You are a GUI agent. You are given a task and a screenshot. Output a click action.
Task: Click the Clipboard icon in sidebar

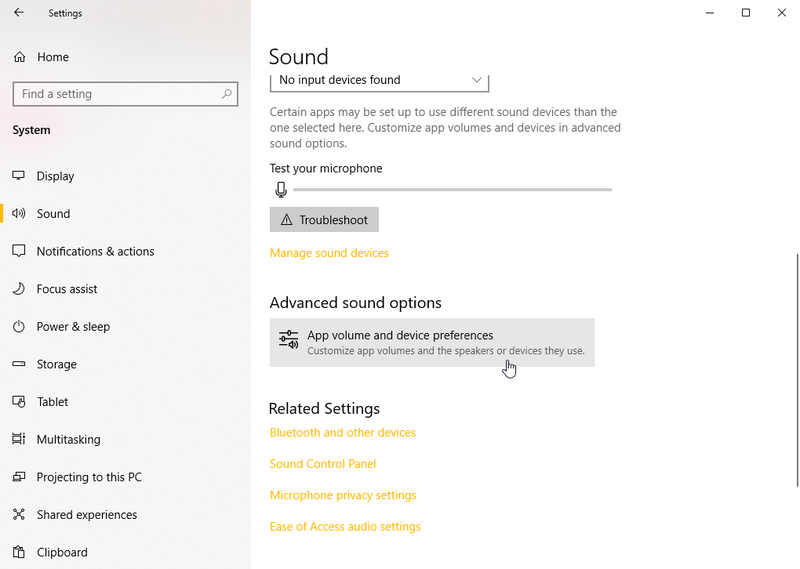[19, 552]
